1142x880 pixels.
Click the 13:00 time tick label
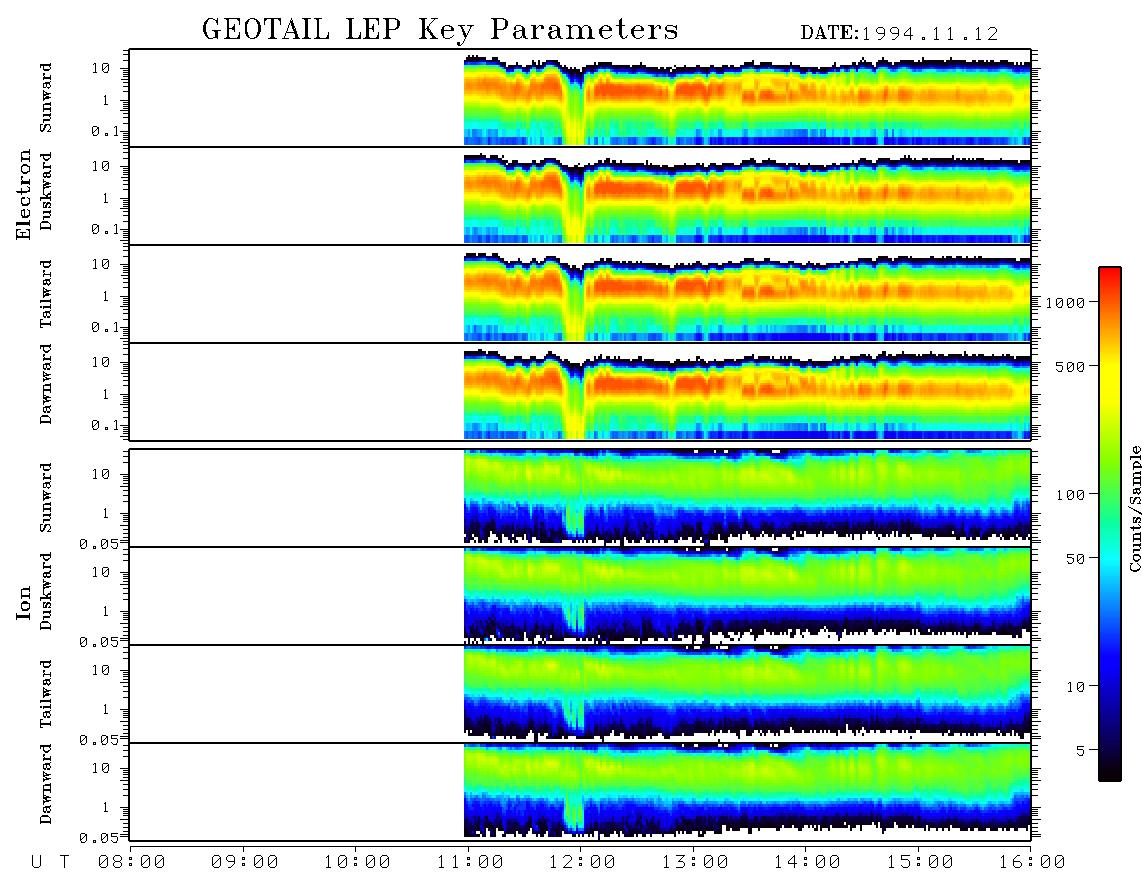695,862
